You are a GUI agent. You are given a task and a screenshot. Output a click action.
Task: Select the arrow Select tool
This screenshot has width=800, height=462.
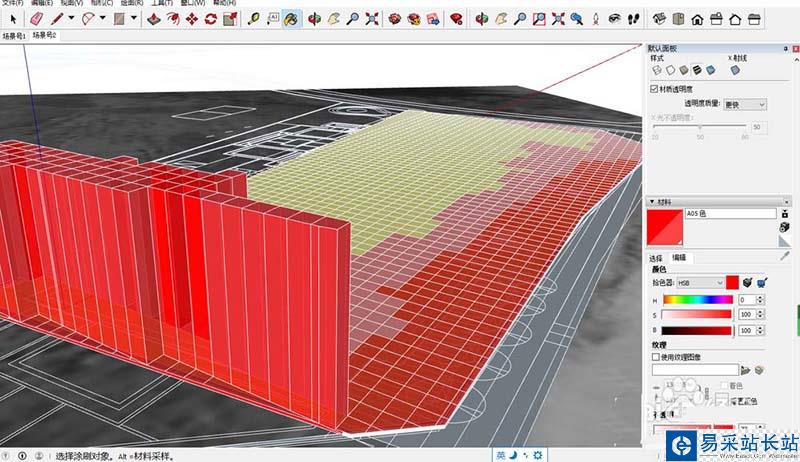[x=13, y=19]
